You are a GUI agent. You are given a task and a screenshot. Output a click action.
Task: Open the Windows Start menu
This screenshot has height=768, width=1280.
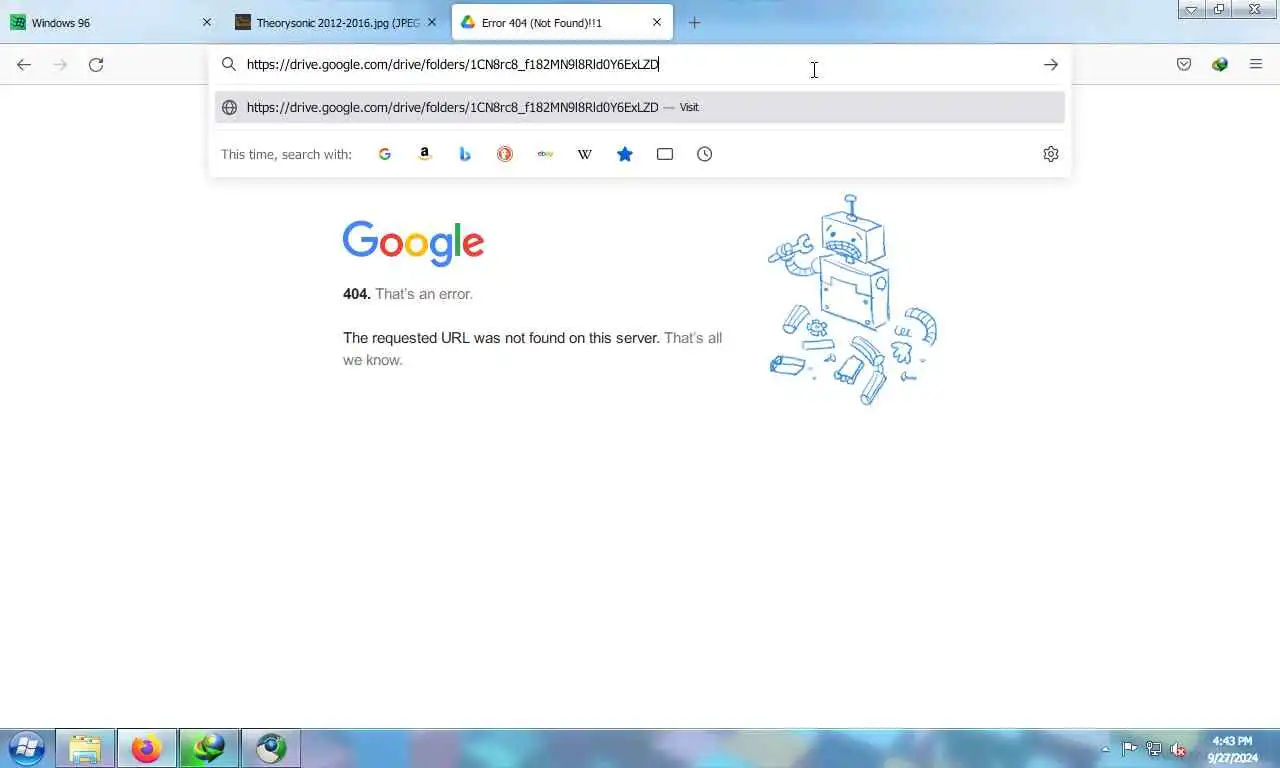(x=27, y=748)
